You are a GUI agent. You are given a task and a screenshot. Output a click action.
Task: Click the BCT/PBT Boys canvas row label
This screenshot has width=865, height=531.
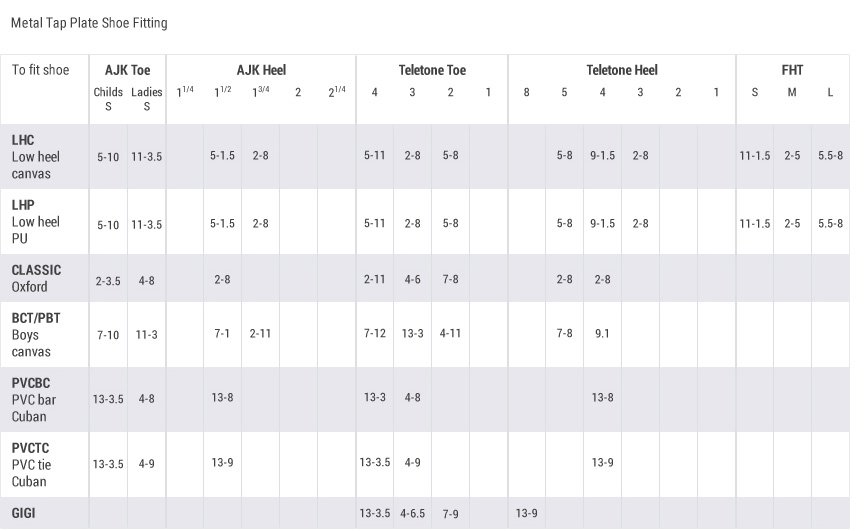click(x=36, y=335)
